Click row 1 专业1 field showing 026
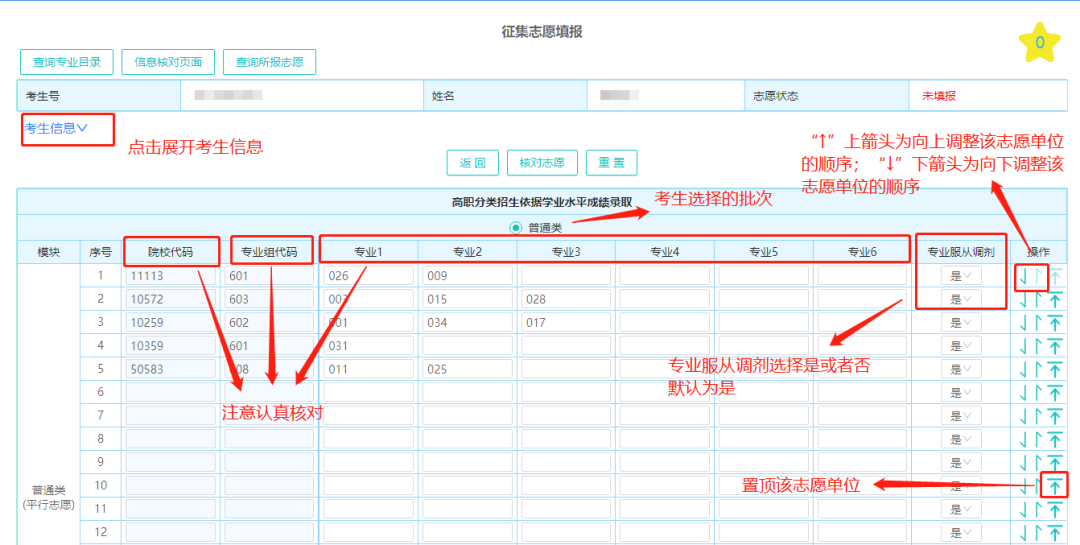The height and width of the screenshot is (545, 1080). (x=368, y=276)
